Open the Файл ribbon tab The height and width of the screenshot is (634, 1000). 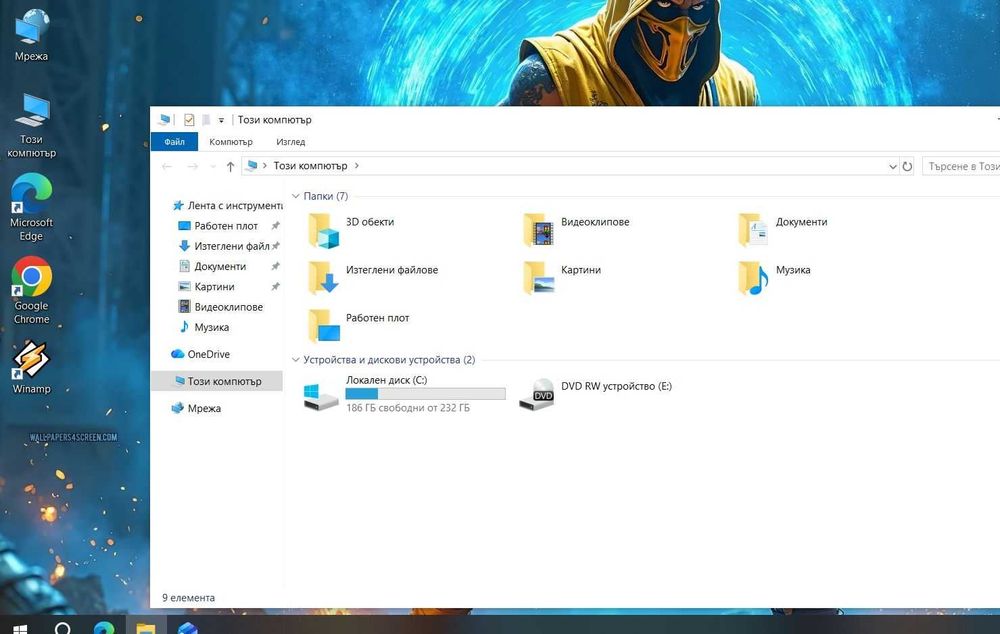pos(174,142)
